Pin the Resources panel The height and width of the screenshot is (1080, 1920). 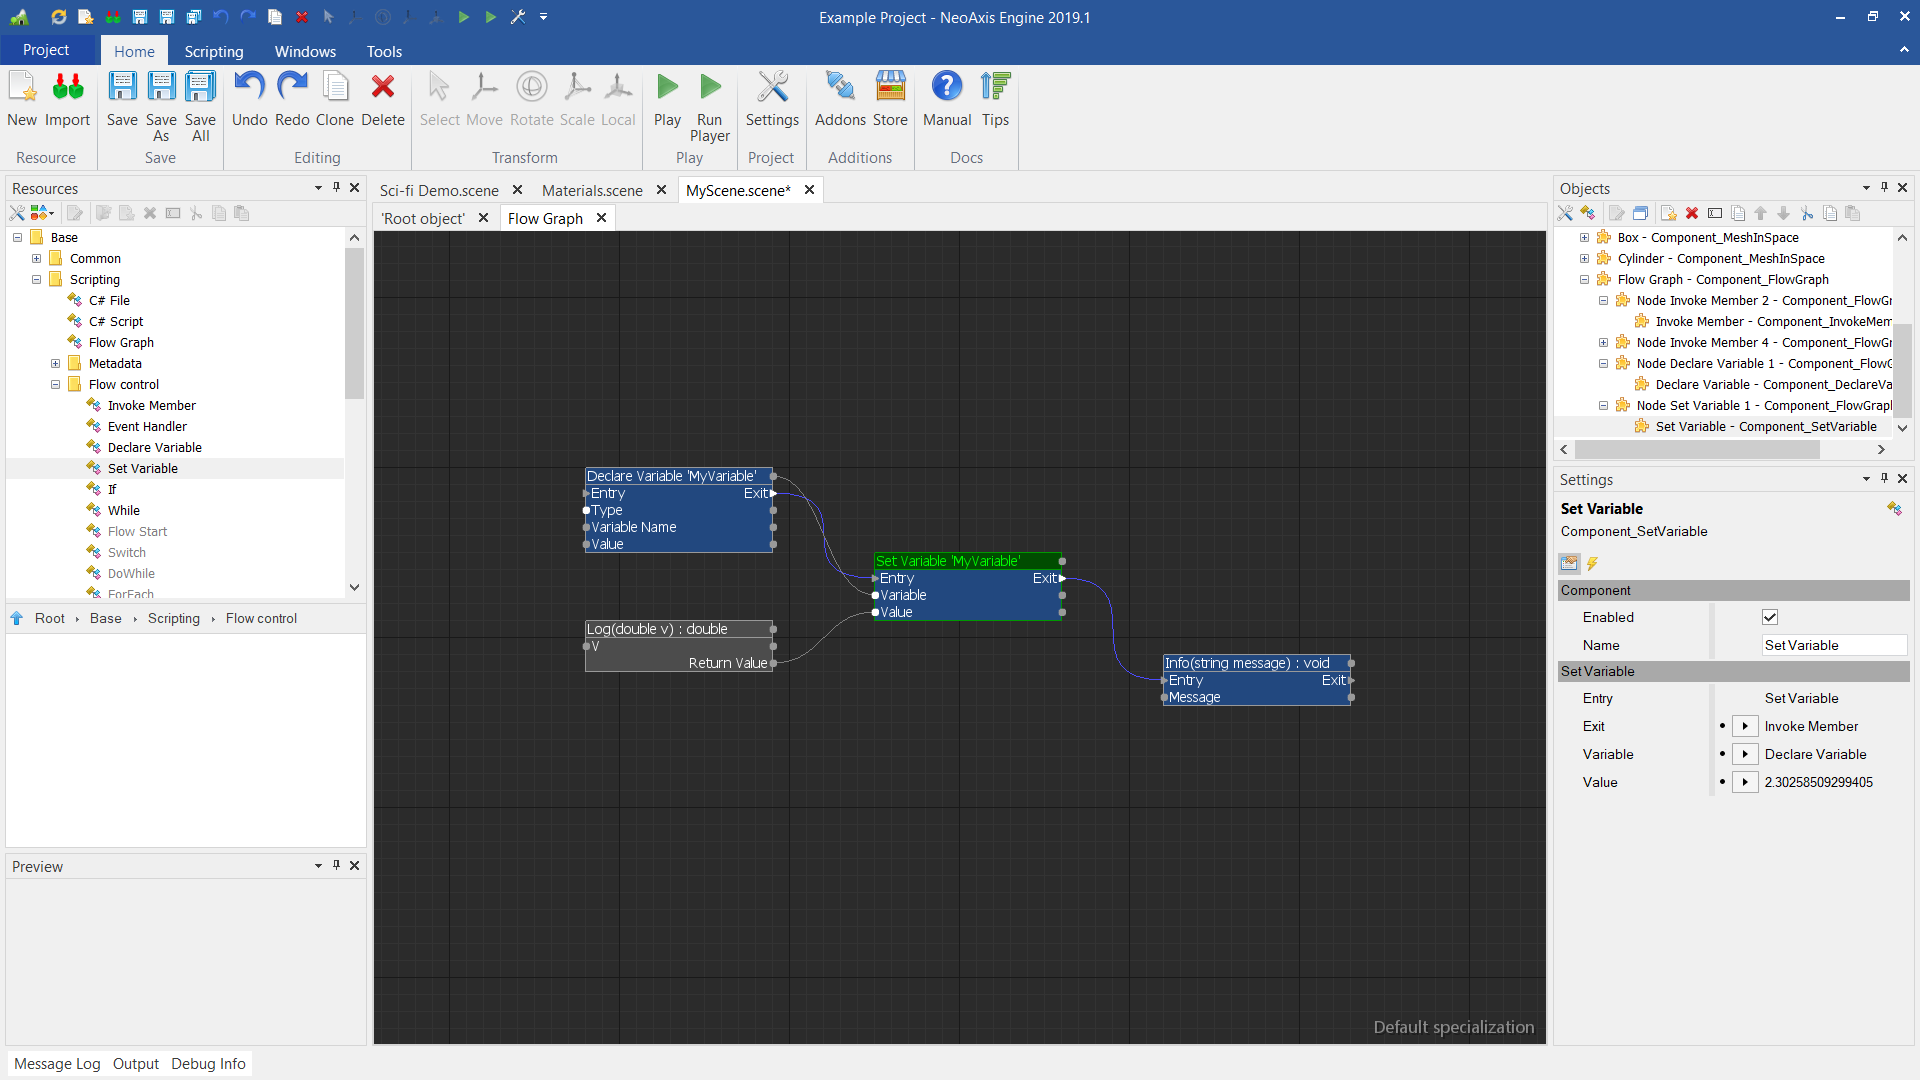point(336,187)
